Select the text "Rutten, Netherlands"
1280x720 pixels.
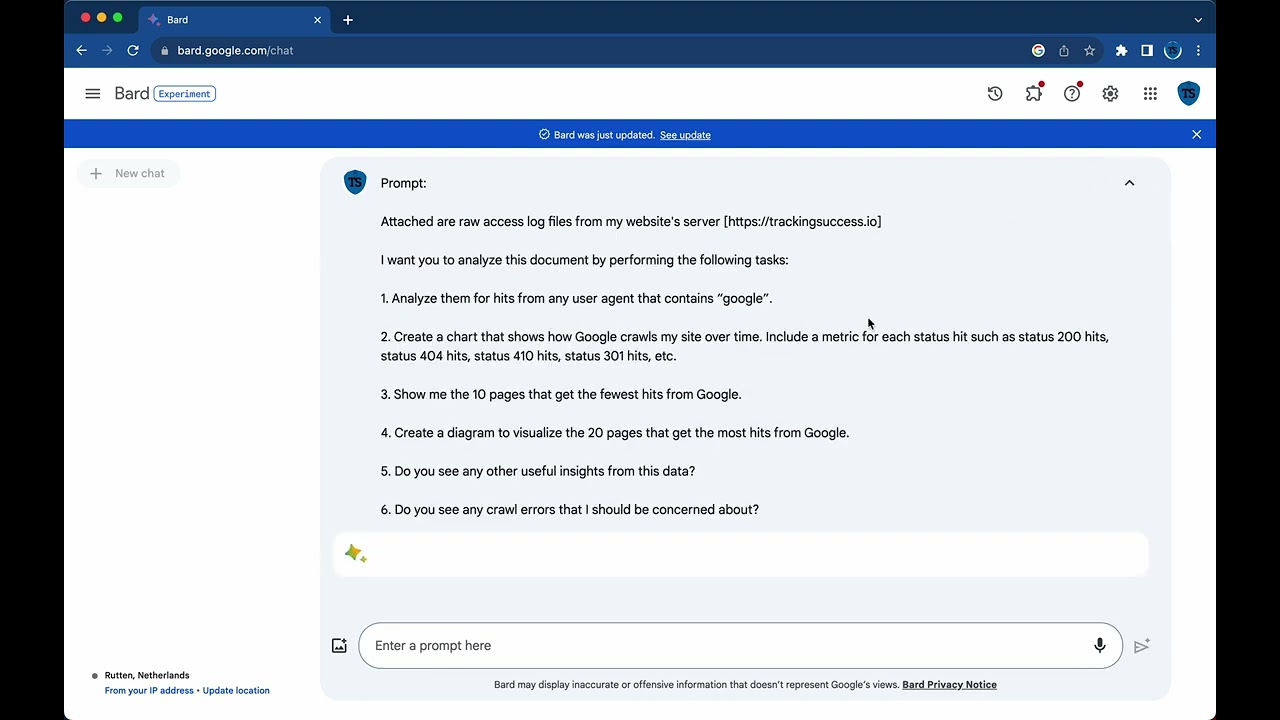[147, 676]
